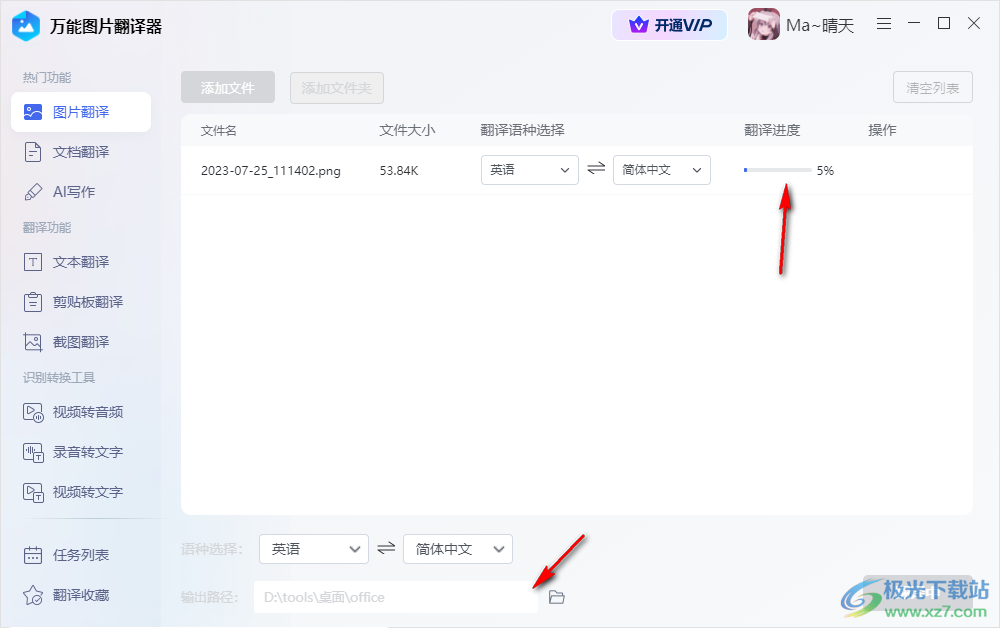Expand the bottom 英语 source language dropdown
This screenshot has height=628, width=1000.
pos(314,549)
